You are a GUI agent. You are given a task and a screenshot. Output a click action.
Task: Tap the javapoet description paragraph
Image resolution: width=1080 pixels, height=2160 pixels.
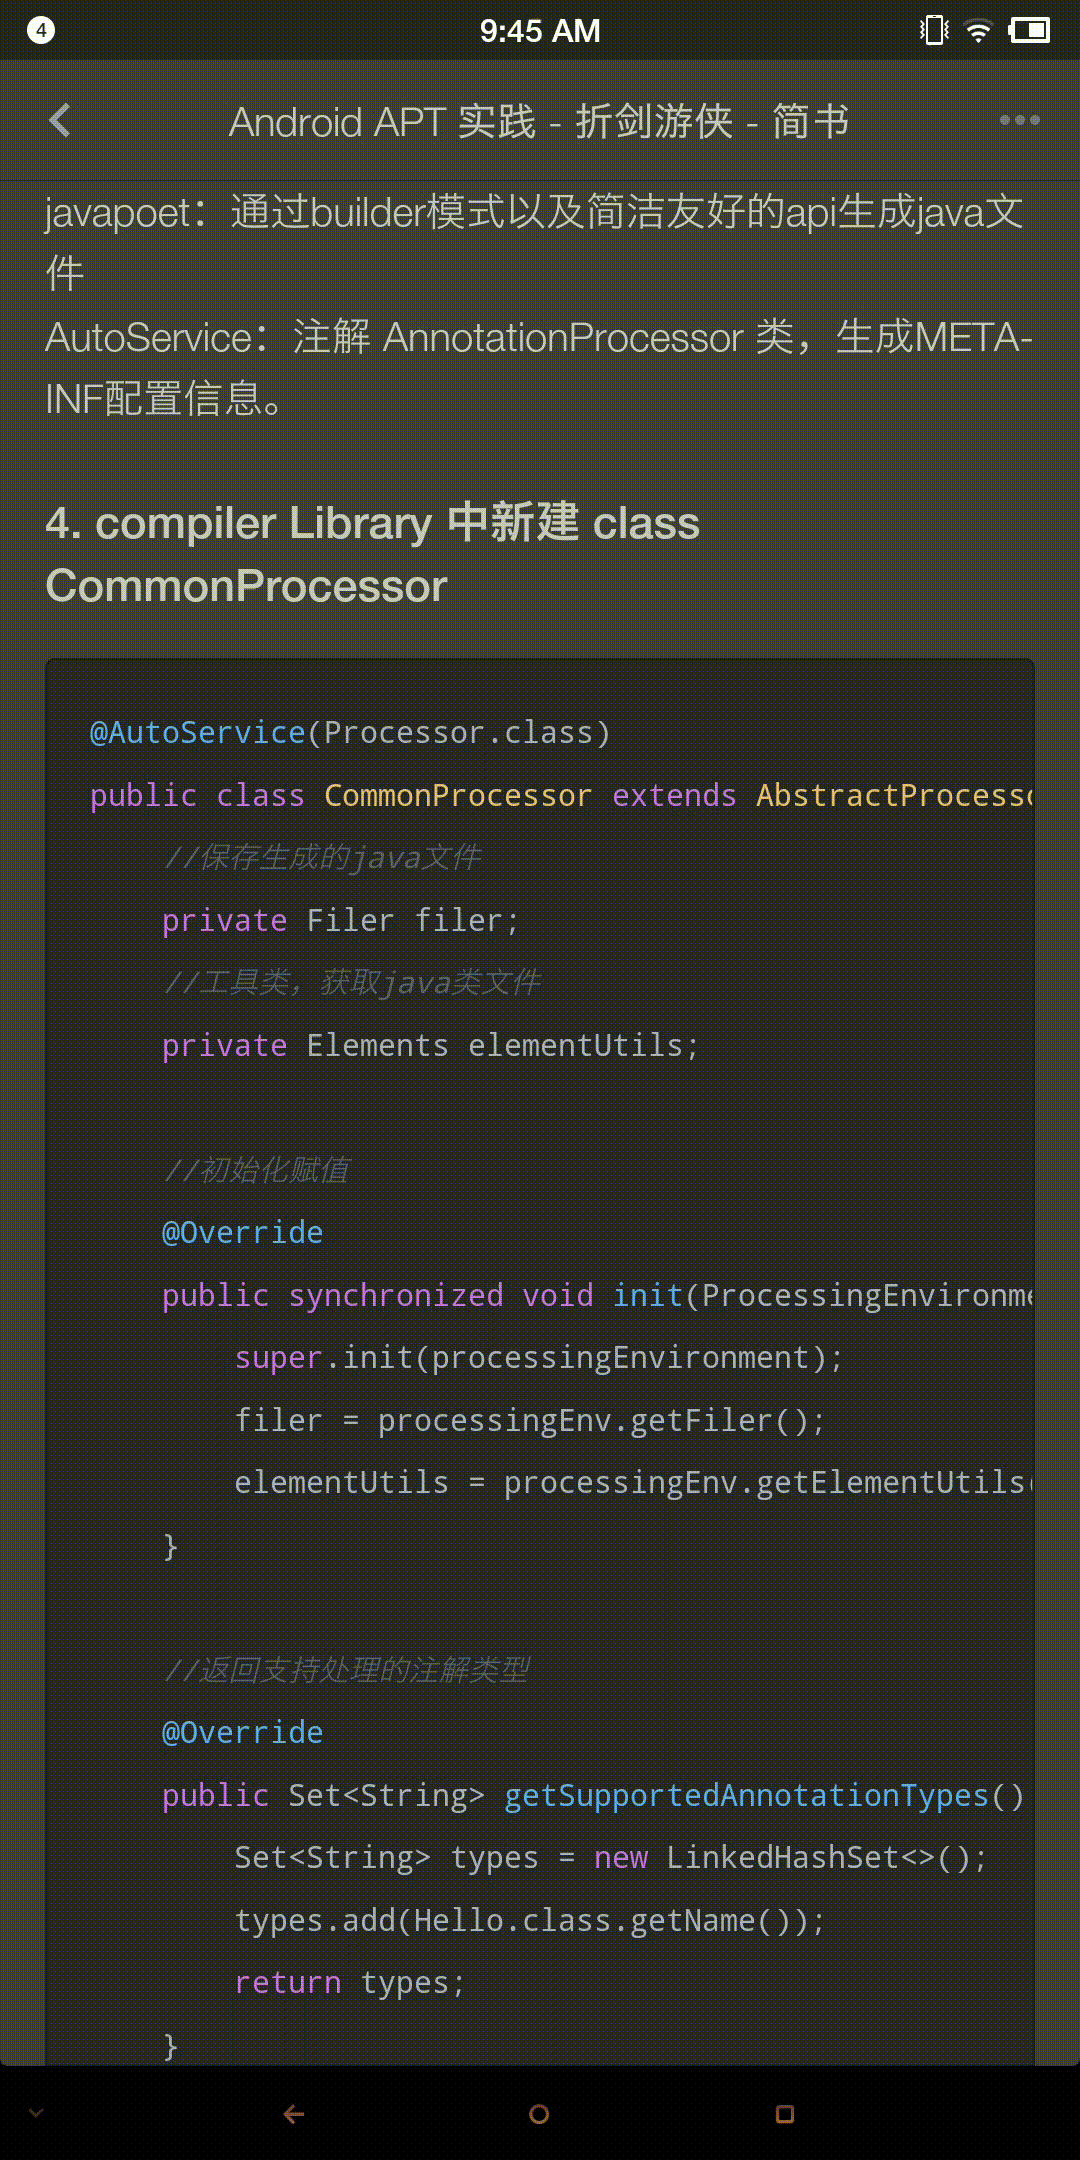(x=535, y=243)
